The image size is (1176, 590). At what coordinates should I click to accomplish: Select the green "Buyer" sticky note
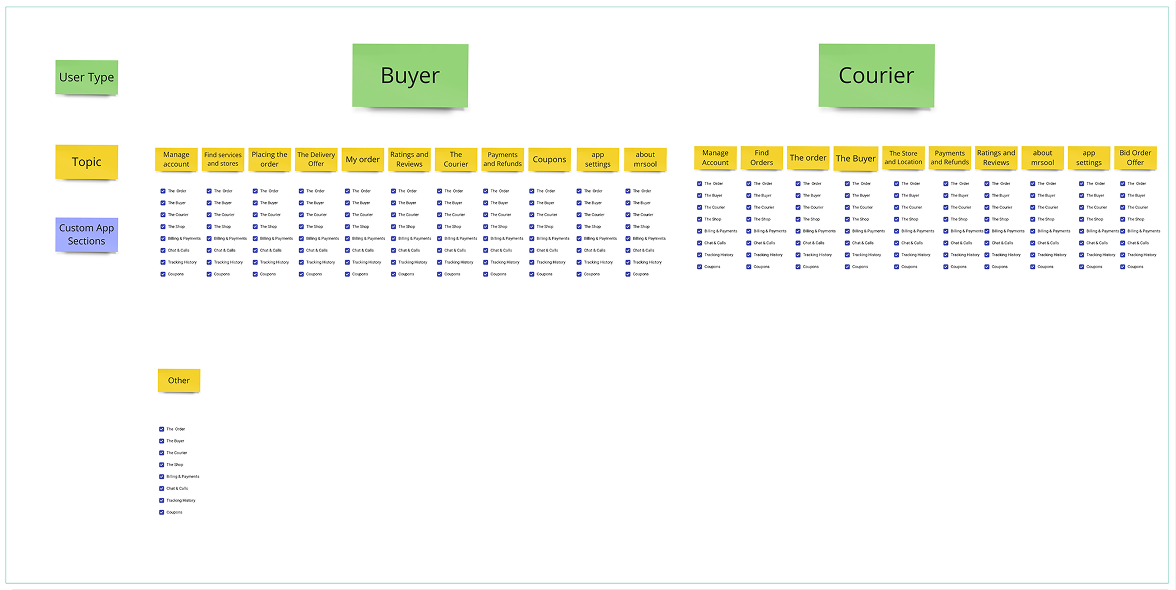[410, 75]
